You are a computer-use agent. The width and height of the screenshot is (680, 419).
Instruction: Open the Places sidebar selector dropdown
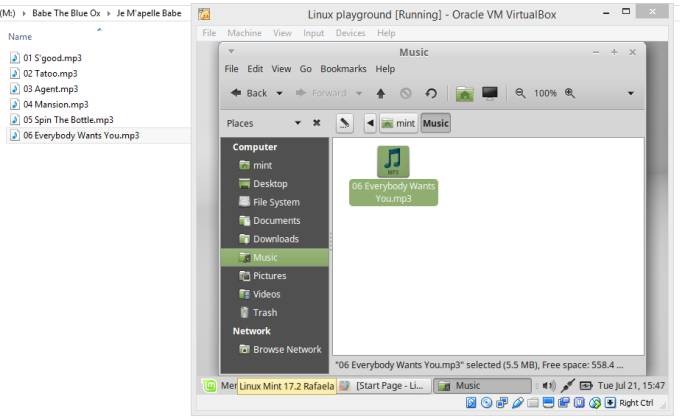click(x=298, y=123)
